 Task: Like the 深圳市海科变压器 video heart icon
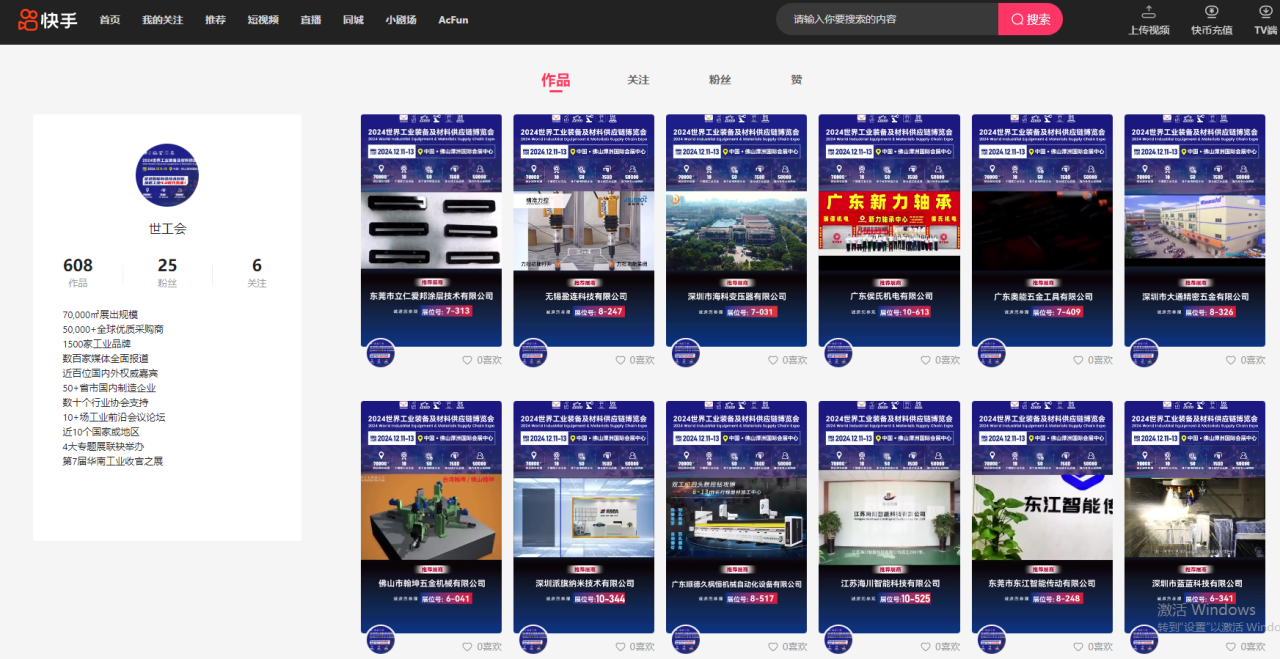[772, 360]
